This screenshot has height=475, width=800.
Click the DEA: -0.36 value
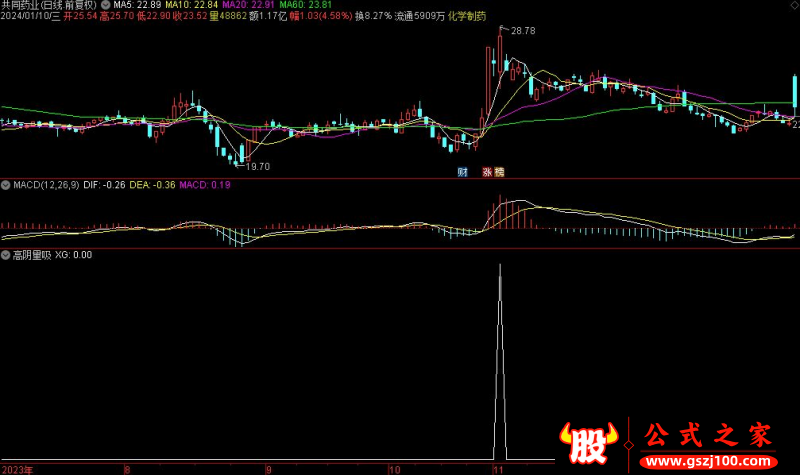coord(152,185)
